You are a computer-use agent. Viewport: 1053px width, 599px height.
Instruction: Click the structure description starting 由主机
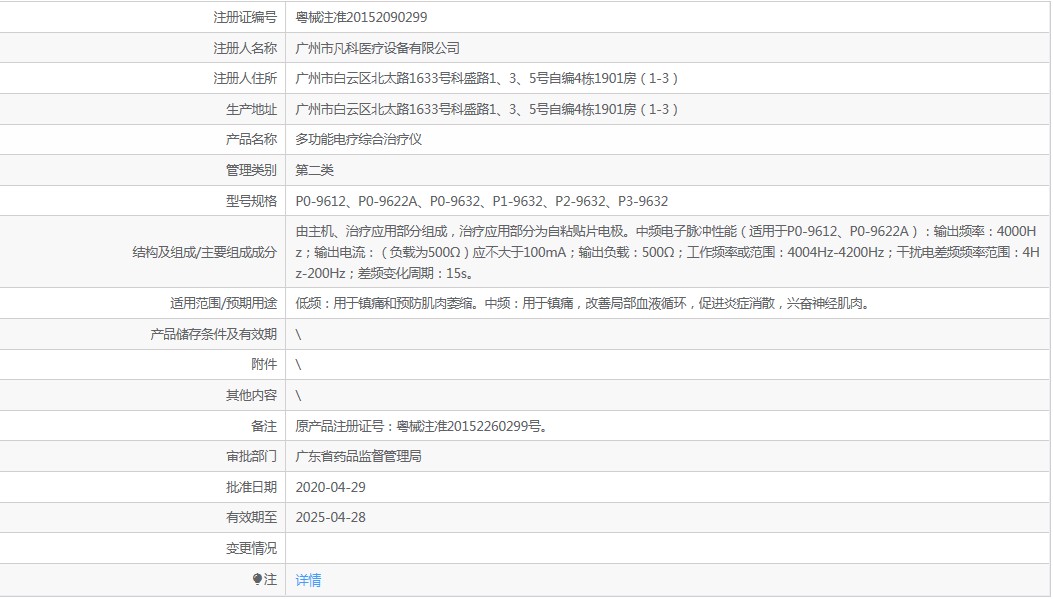coord(668,252)
